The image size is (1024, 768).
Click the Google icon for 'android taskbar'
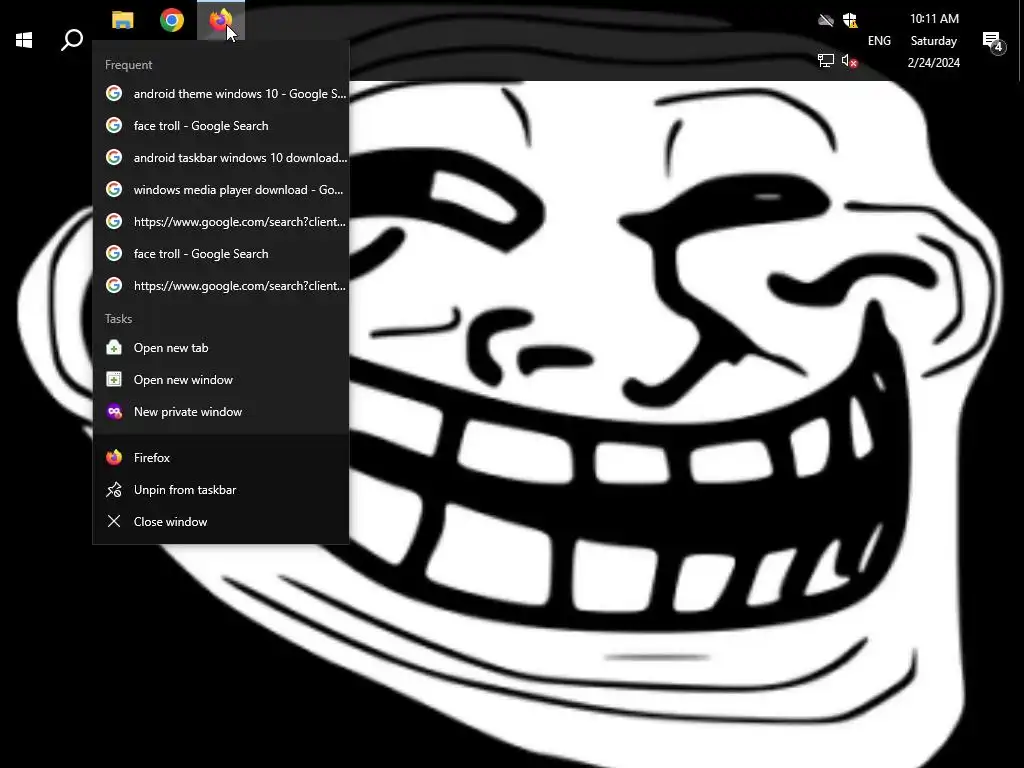pos(114,157)
